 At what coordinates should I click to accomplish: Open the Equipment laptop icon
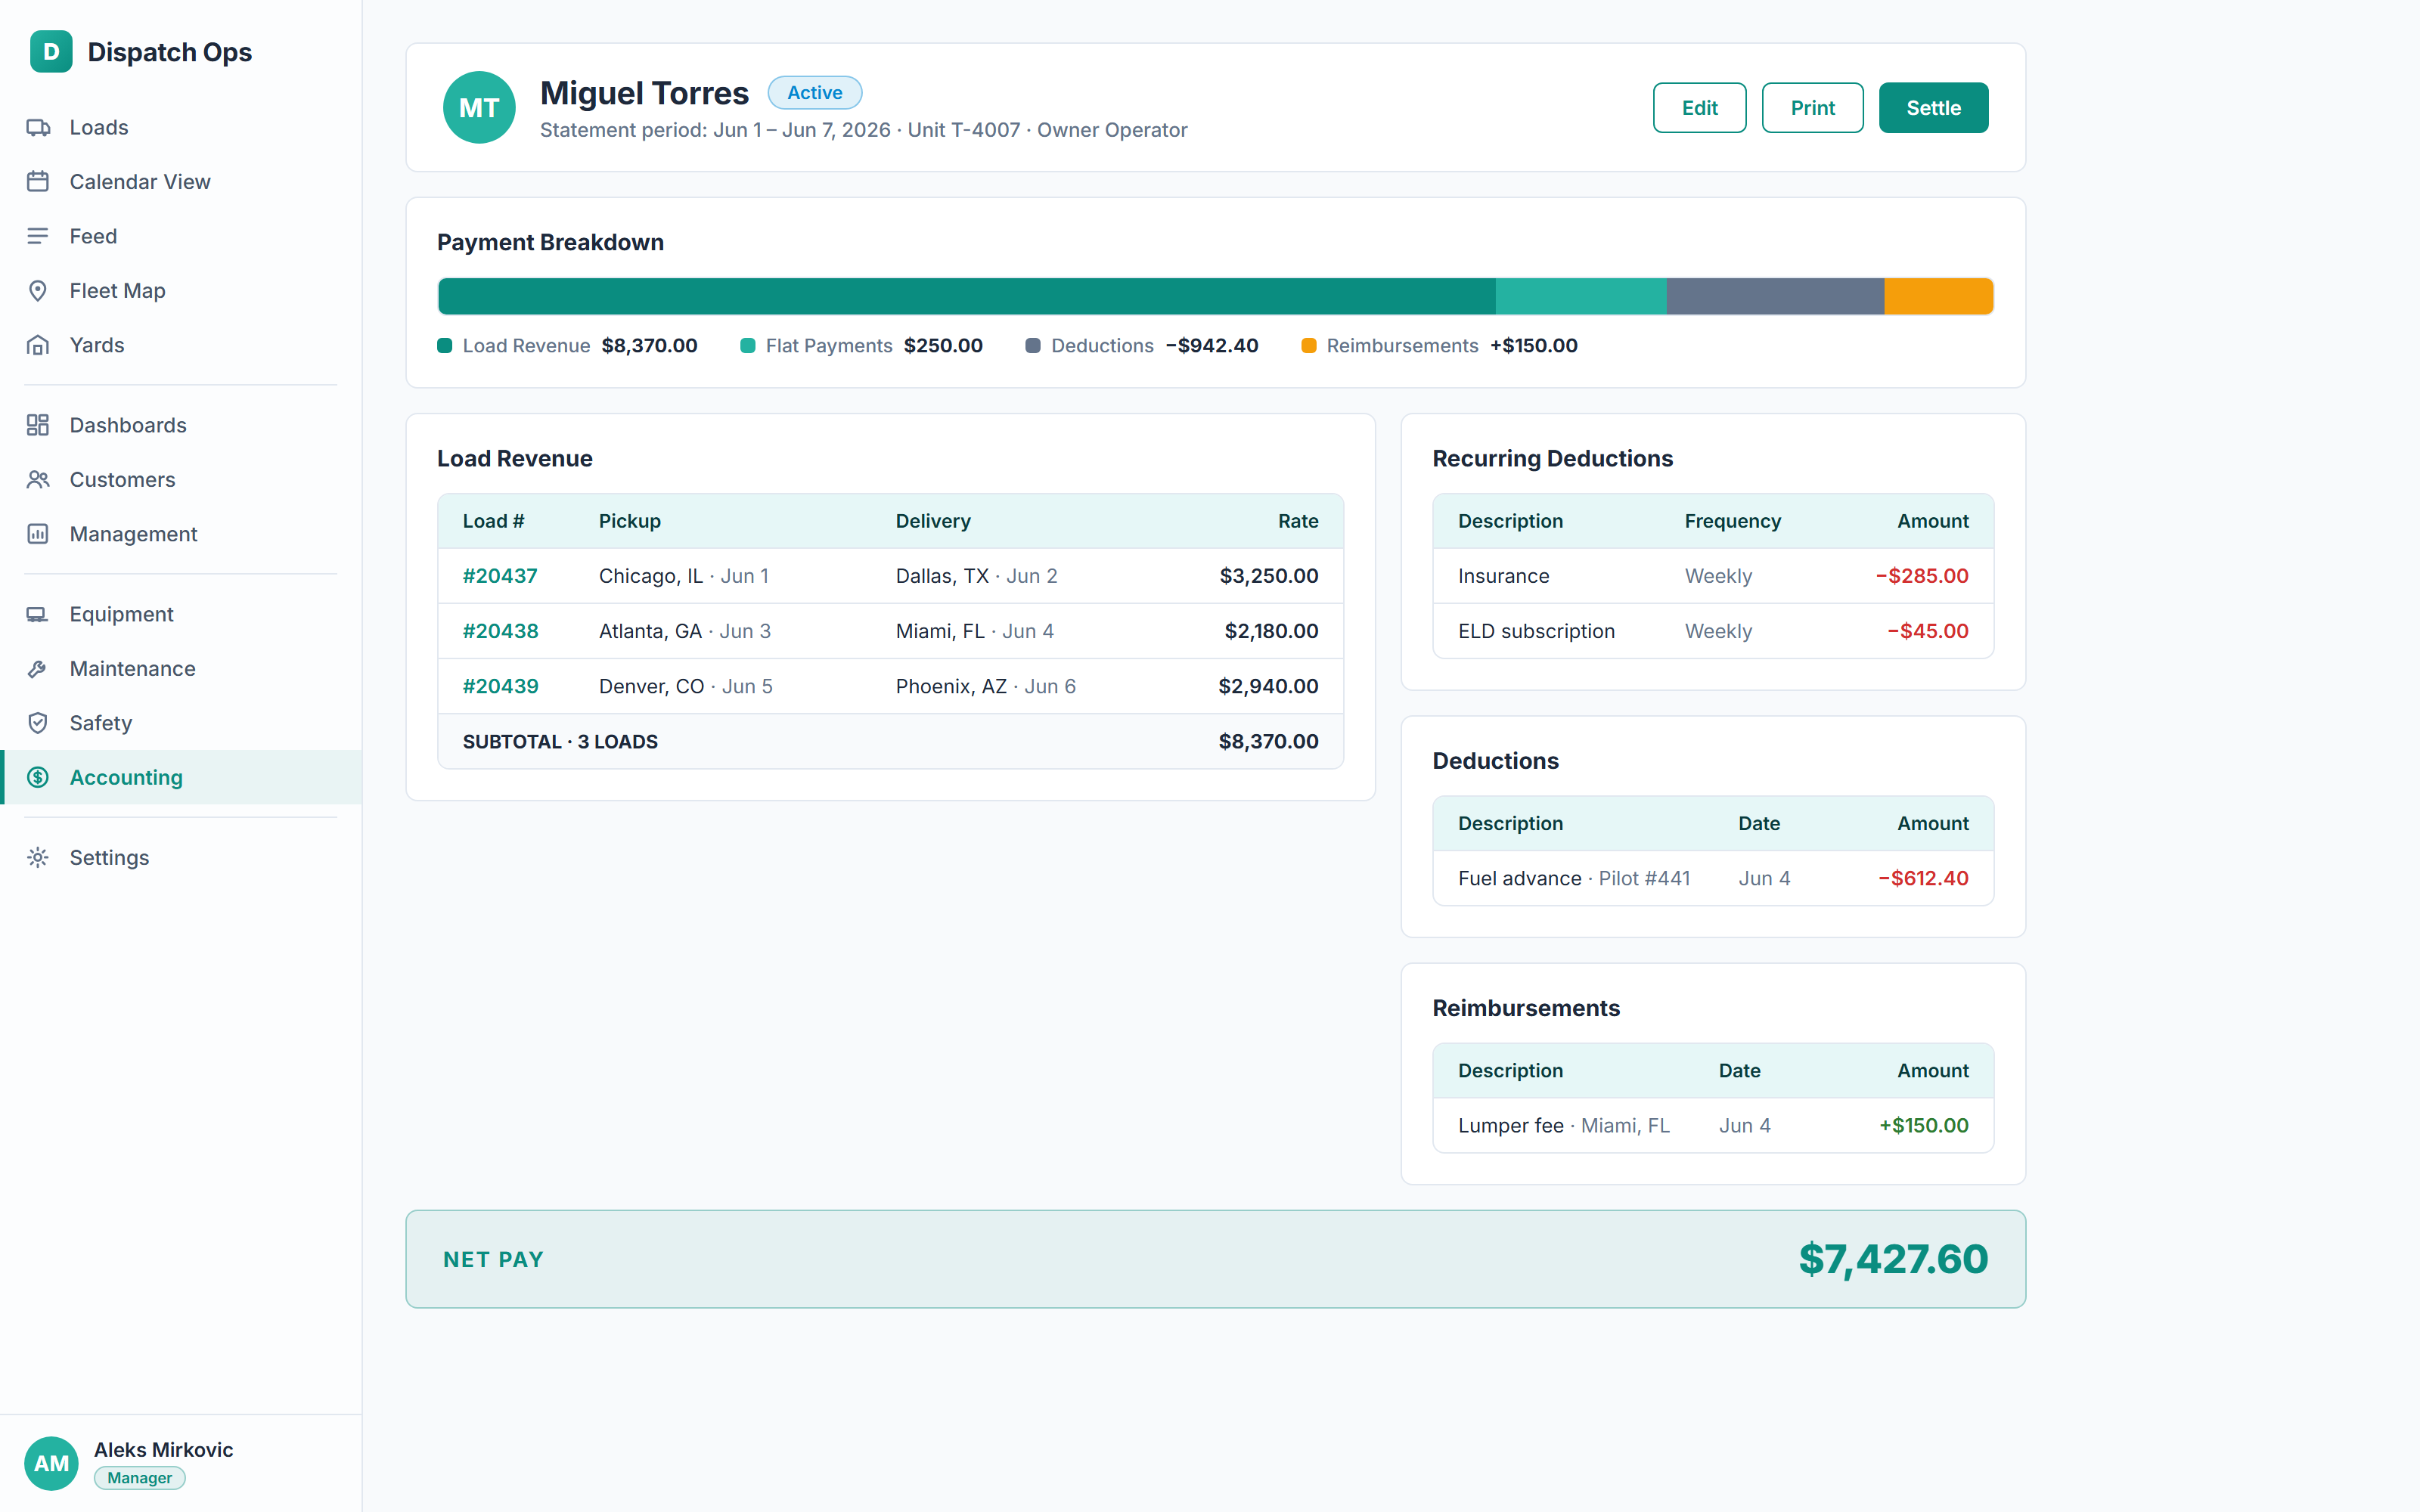coord(38,614)
